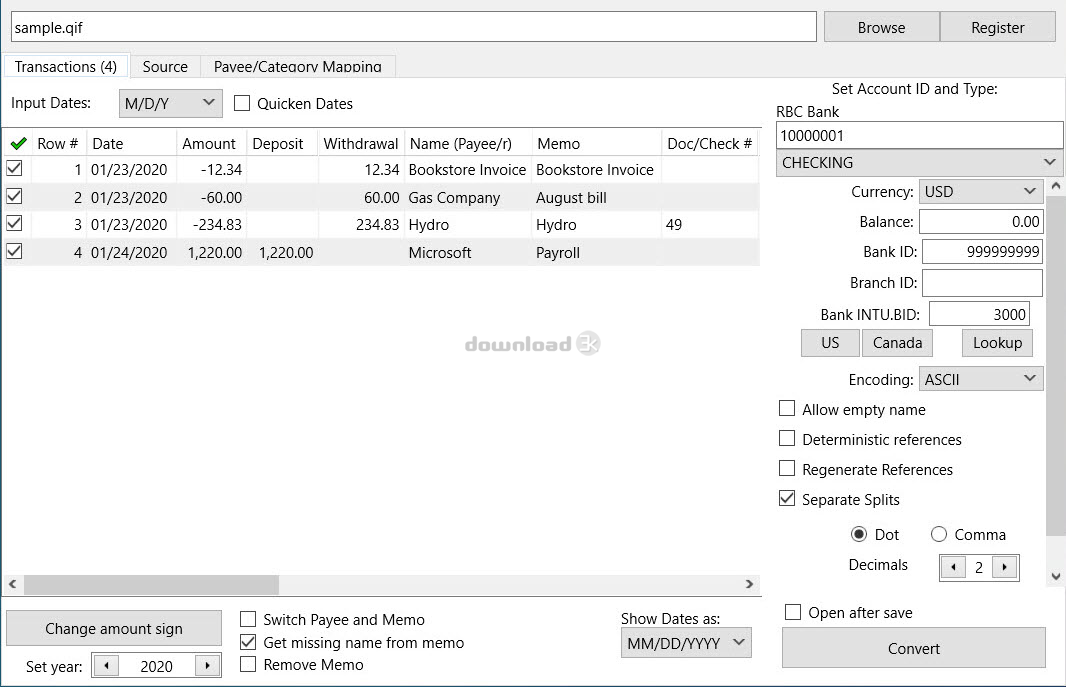Click the Canada bank button
The height and width of the screenshot is (687, 1066).
897,342
